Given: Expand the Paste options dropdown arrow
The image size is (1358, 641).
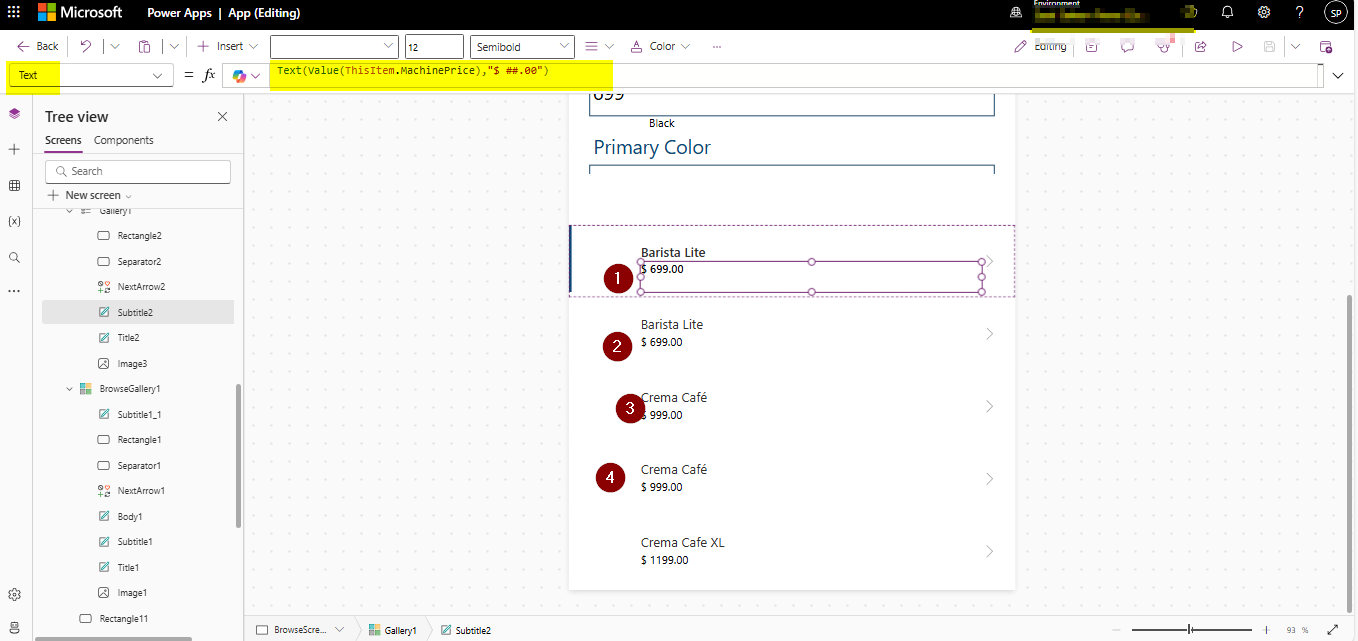Looking at the screenshot, I should (174, 46).
